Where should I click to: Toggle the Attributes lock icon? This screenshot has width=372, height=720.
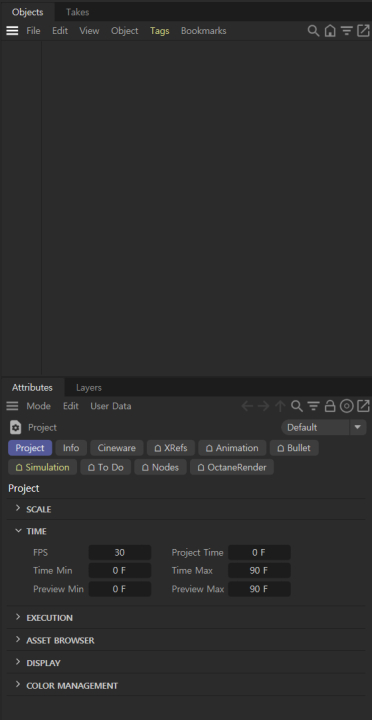click(330, 406)
